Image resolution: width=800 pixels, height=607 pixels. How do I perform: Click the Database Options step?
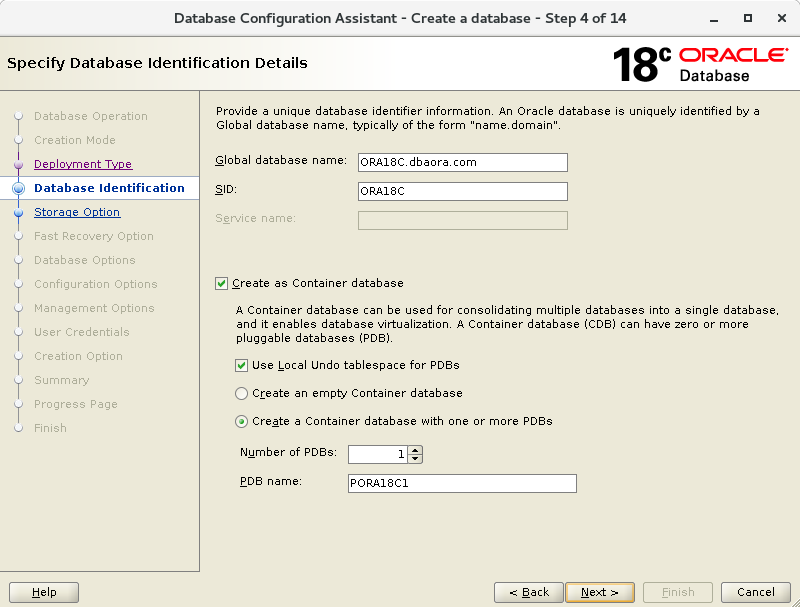pos(85,260)
